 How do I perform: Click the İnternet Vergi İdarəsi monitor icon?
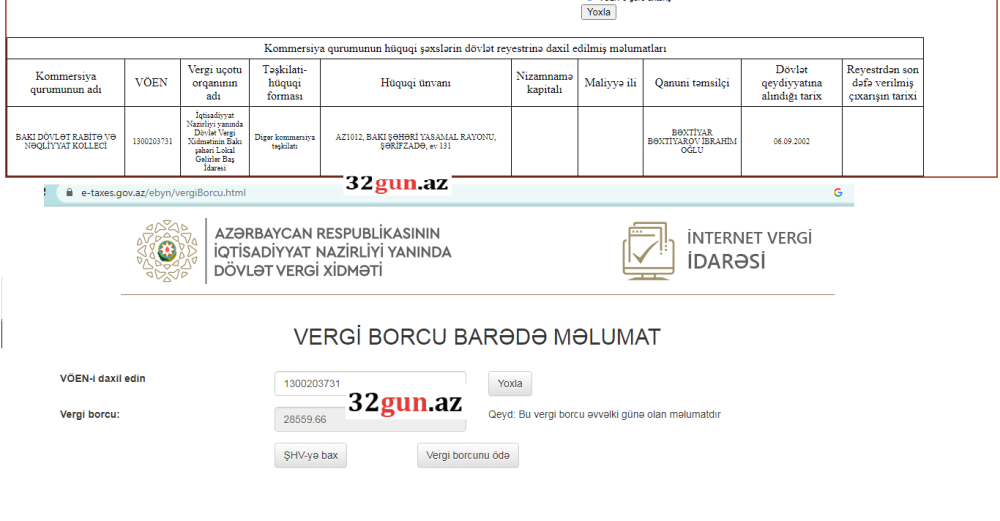(x=648, y=251)
